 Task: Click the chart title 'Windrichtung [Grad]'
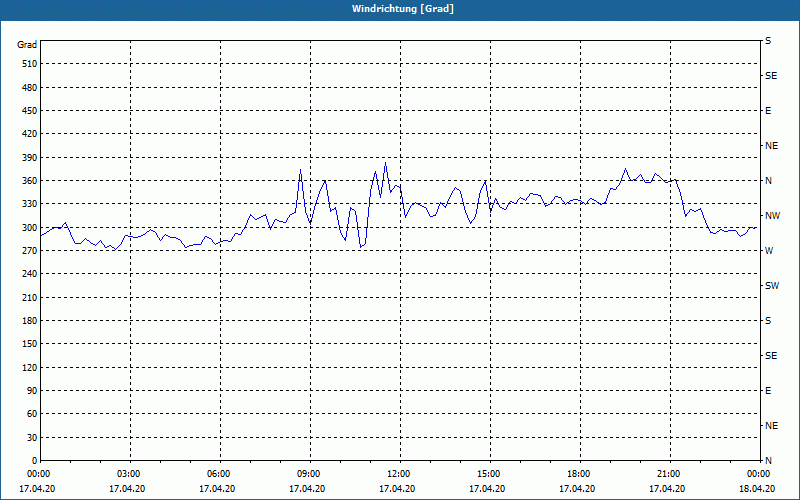click(403, 9)
